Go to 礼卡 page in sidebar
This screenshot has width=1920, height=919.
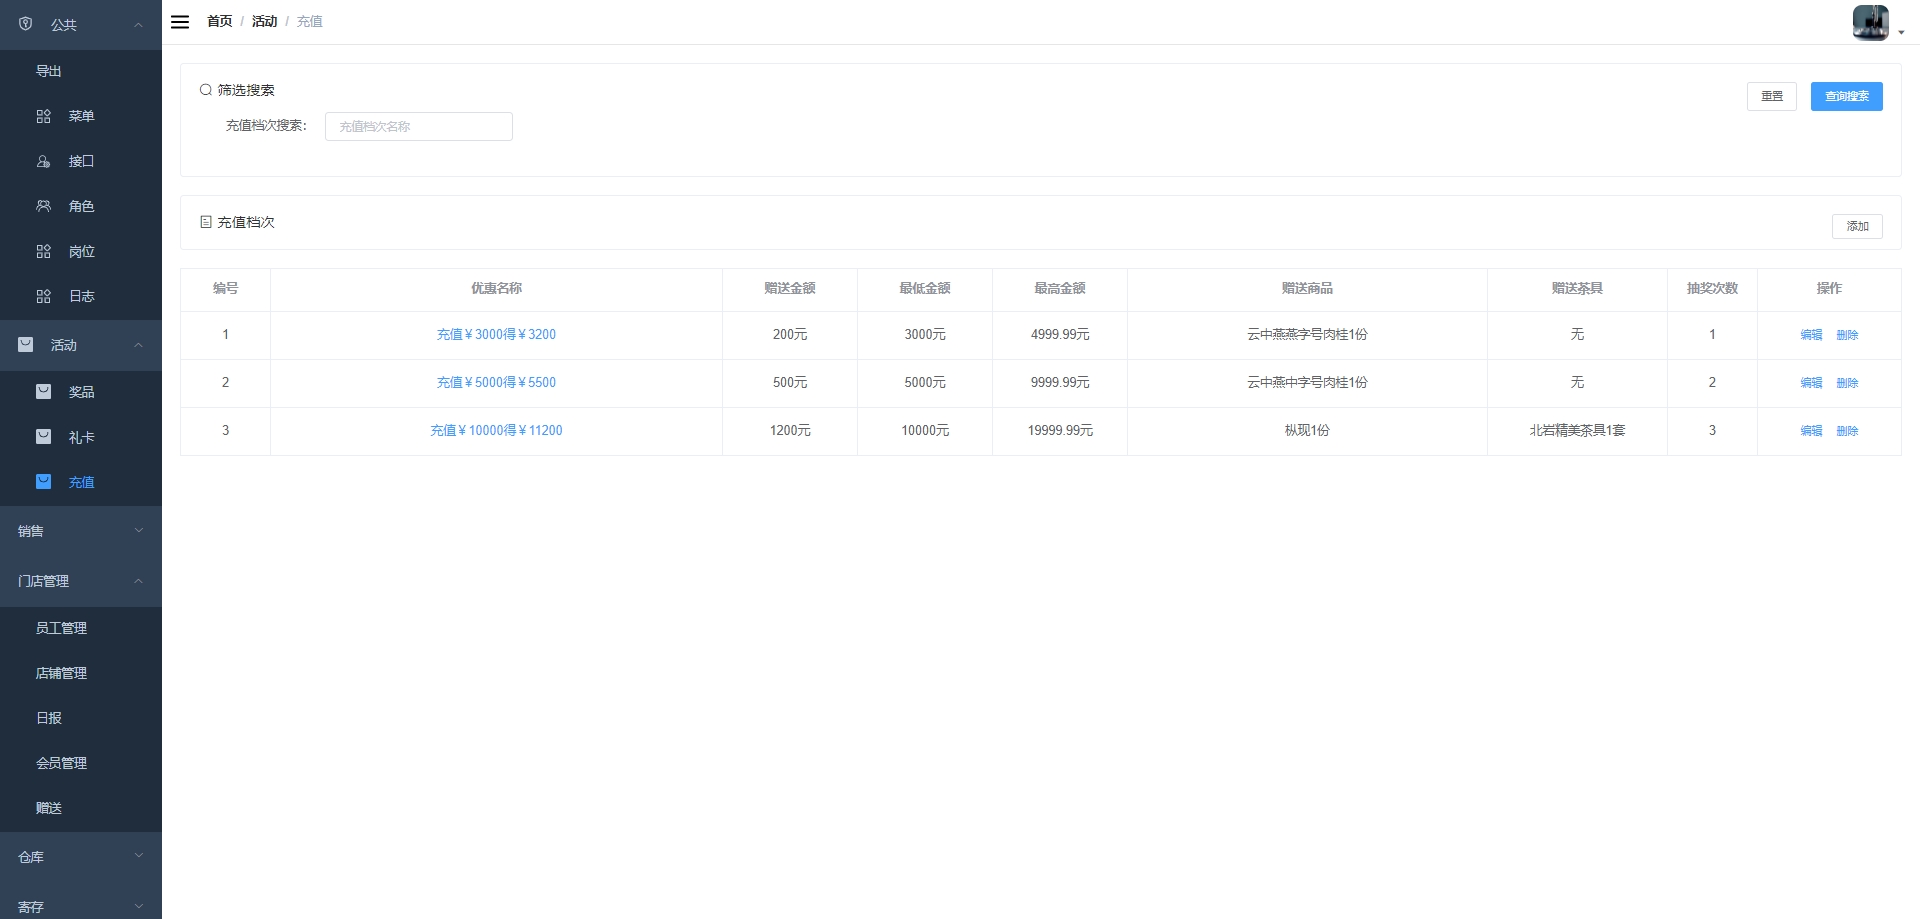(81, 437)
